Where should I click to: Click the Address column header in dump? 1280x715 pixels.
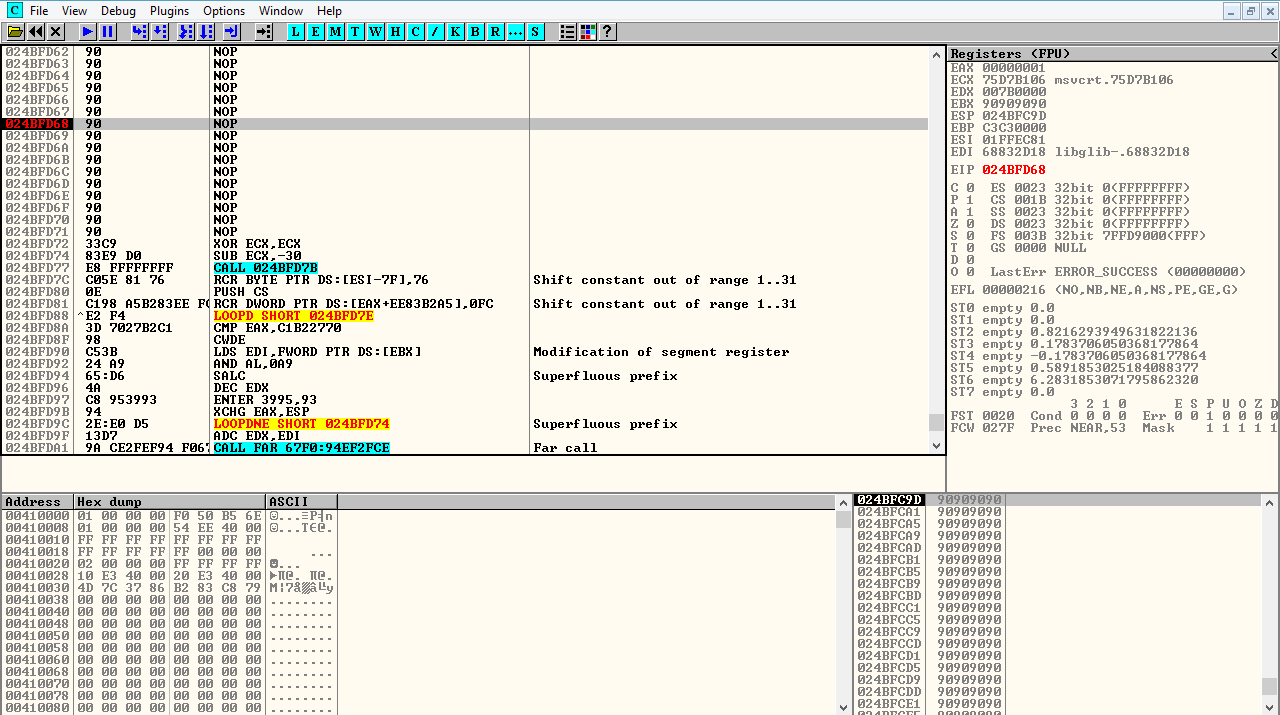click(38, 502)
